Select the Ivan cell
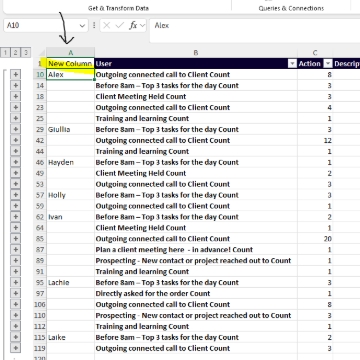The image size is (360, 360). 70,217
